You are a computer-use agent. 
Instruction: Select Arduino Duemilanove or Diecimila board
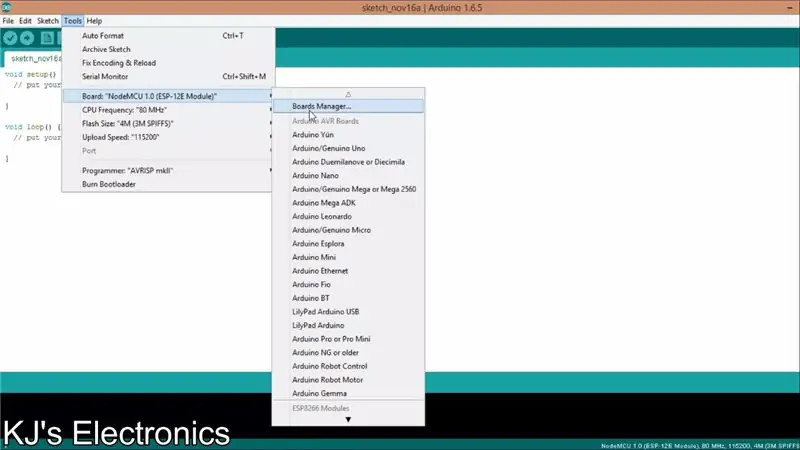click(x=348, y=162)
